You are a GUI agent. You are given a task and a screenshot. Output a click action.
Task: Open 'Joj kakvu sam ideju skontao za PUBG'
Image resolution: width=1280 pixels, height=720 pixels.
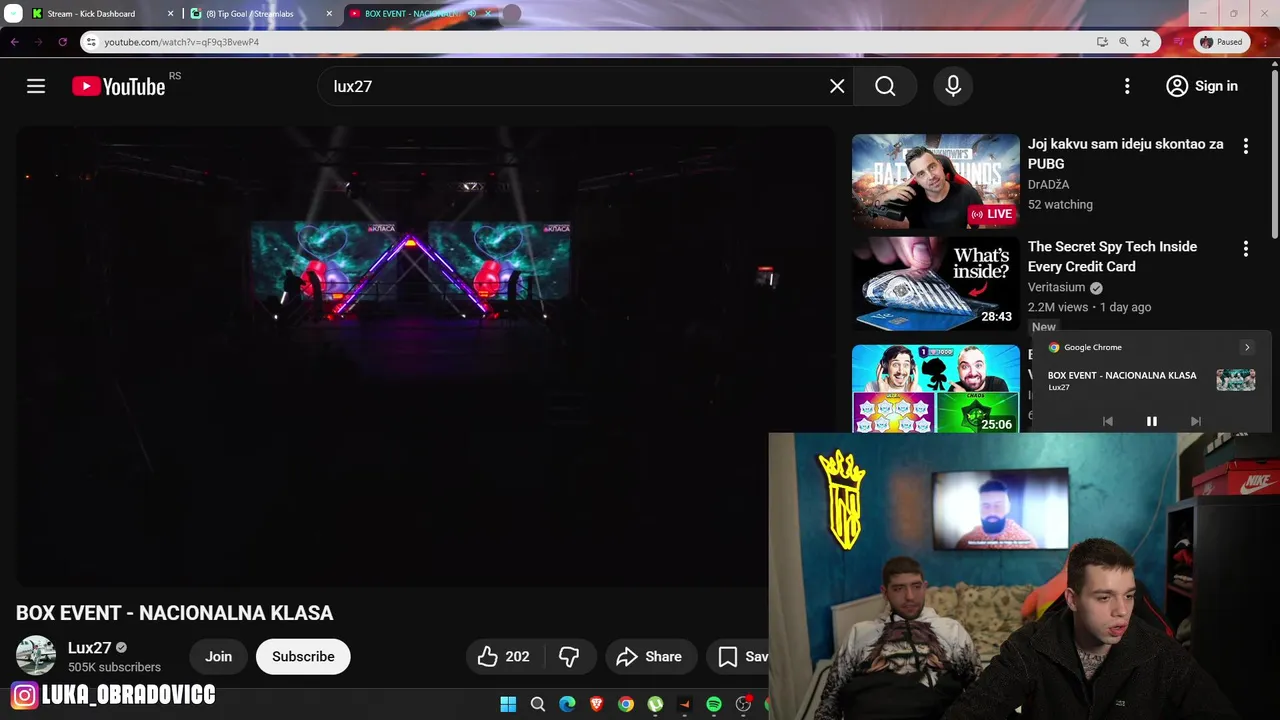point(1126,154)
